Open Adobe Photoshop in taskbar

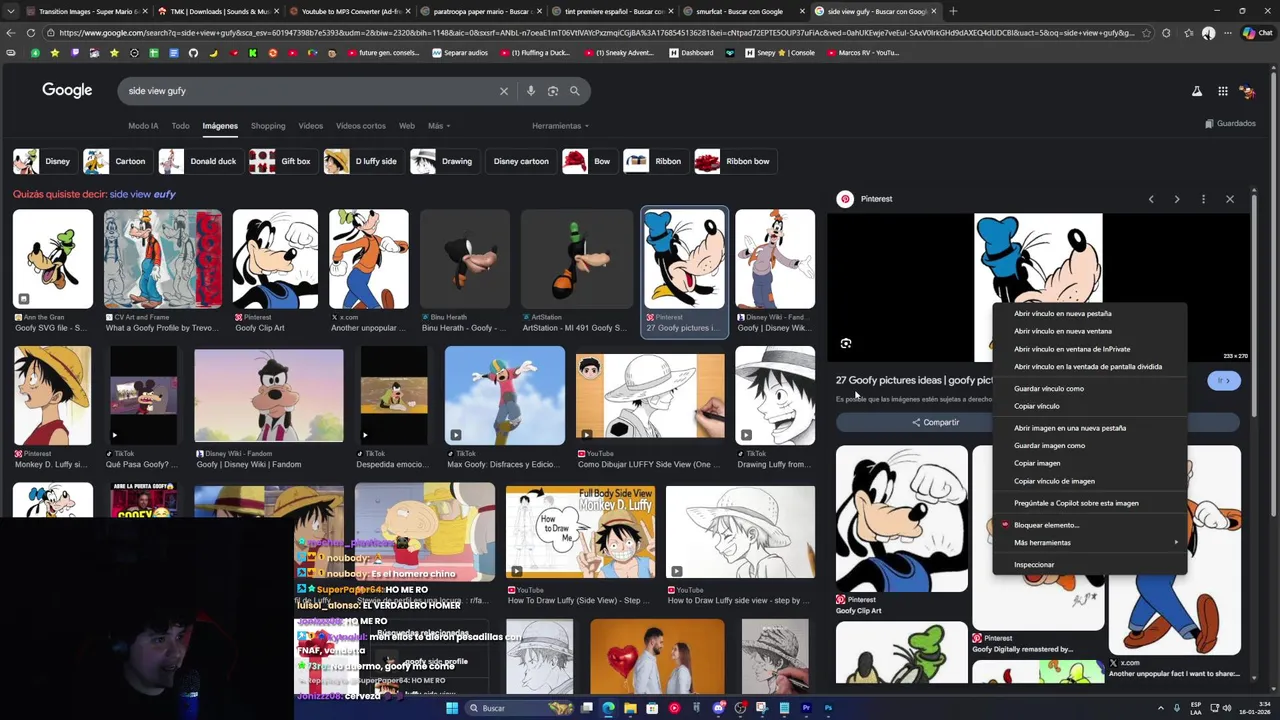[828, 708]
